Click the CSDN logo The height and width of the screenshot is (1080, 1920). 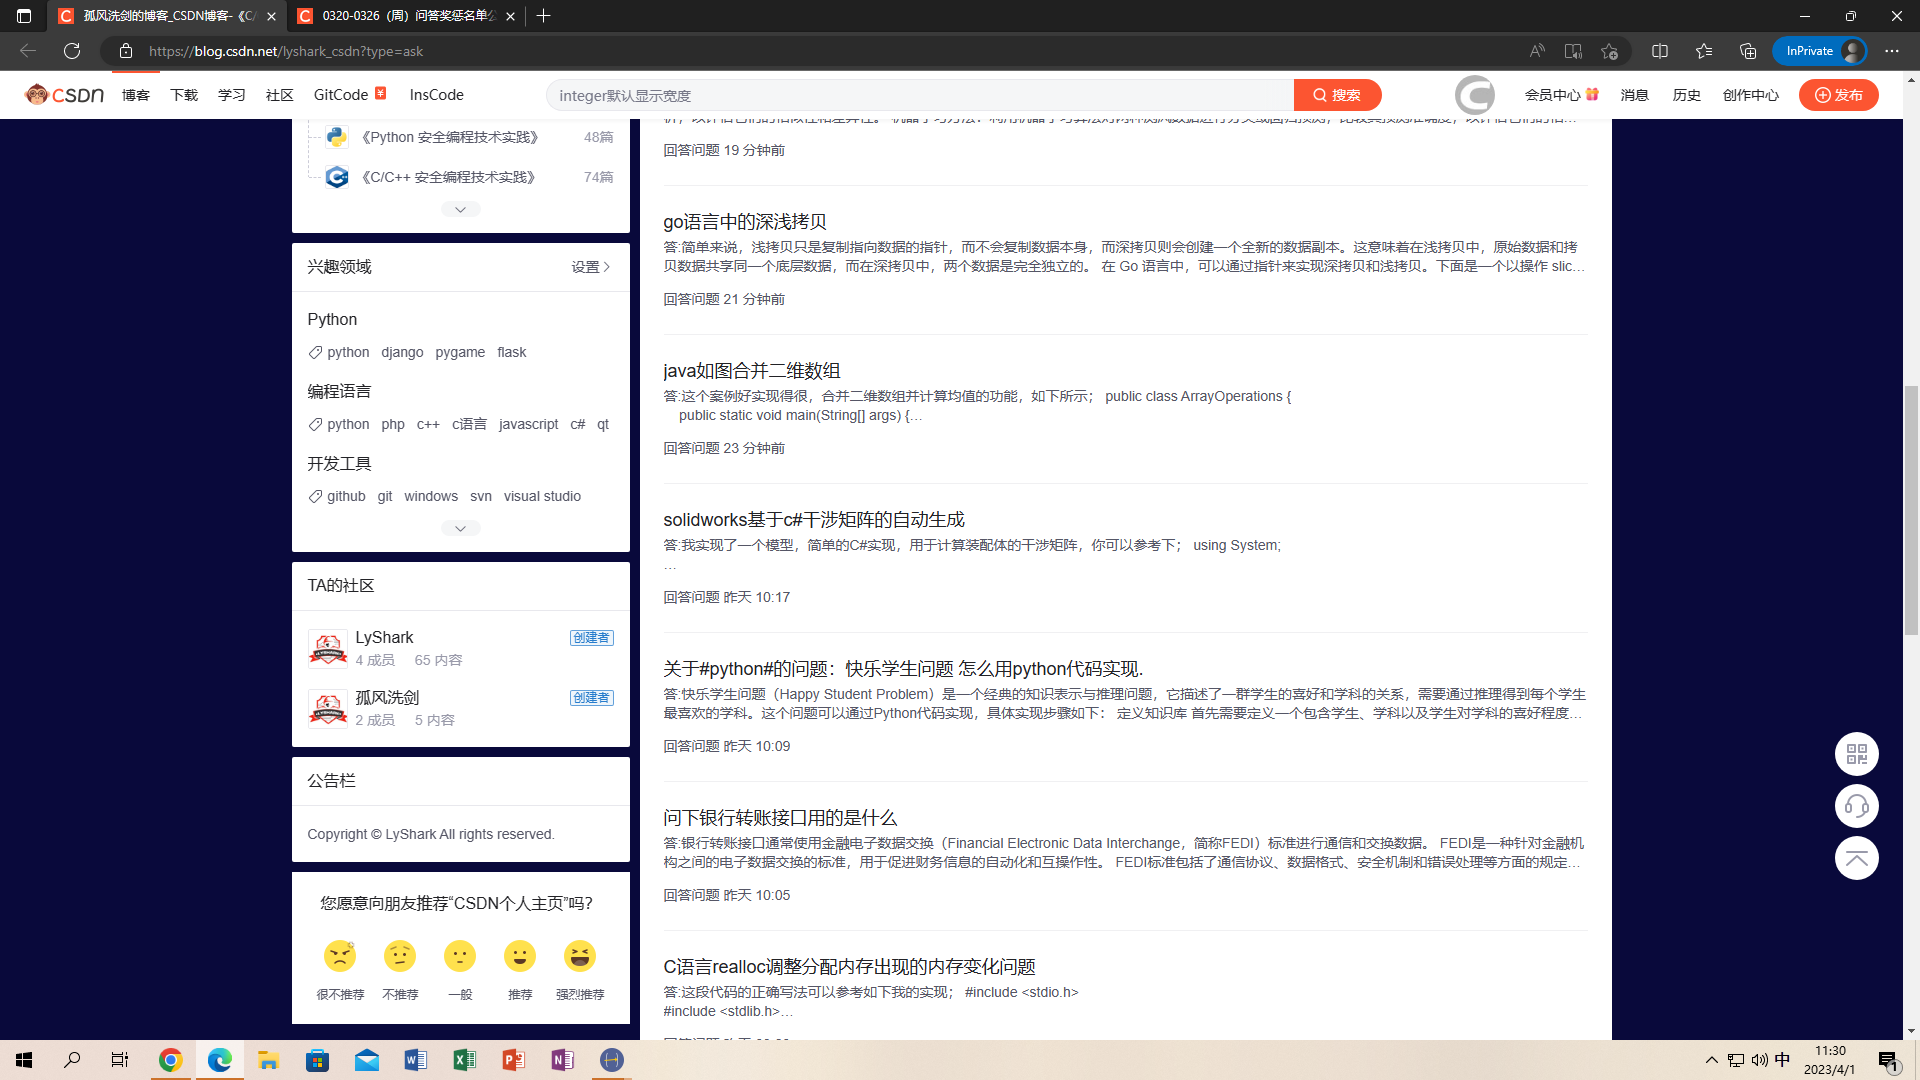coord(65,95)
